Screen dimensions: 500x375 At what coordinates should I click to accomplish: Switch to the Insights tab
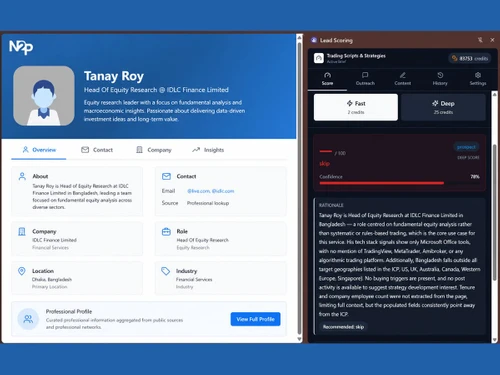tap(208, 150)
